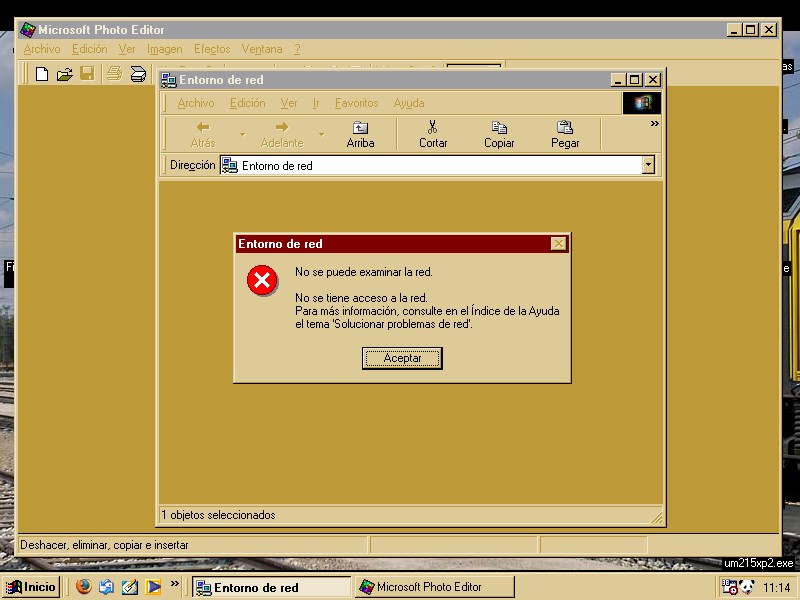Image resolution: width=800 pixels, height=600 pixels.
Task: Expand the Dirección address dropdown
Action: click(x=648, y=165)
